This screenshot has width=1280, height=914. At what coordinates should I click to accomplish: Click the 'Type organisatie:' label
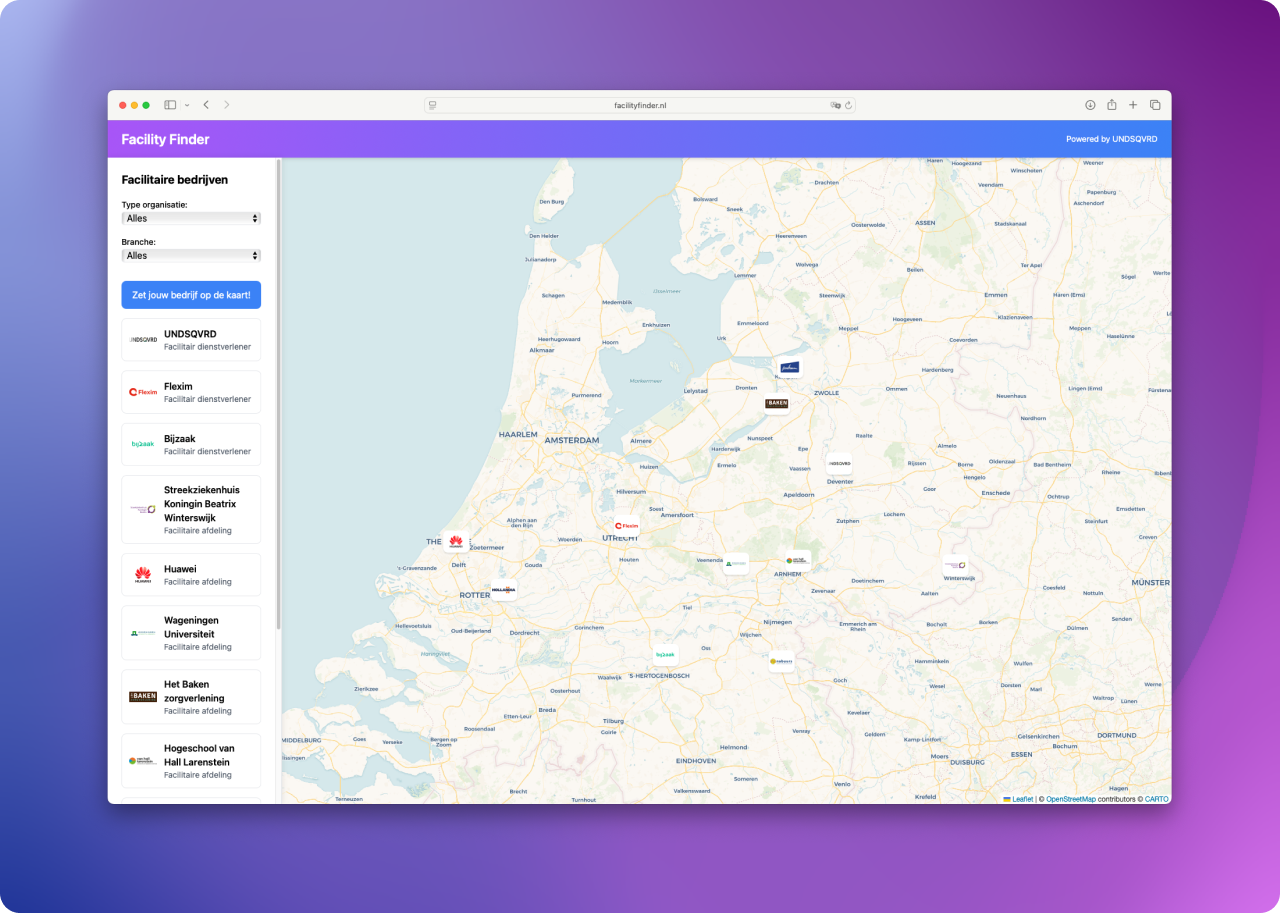155,205
